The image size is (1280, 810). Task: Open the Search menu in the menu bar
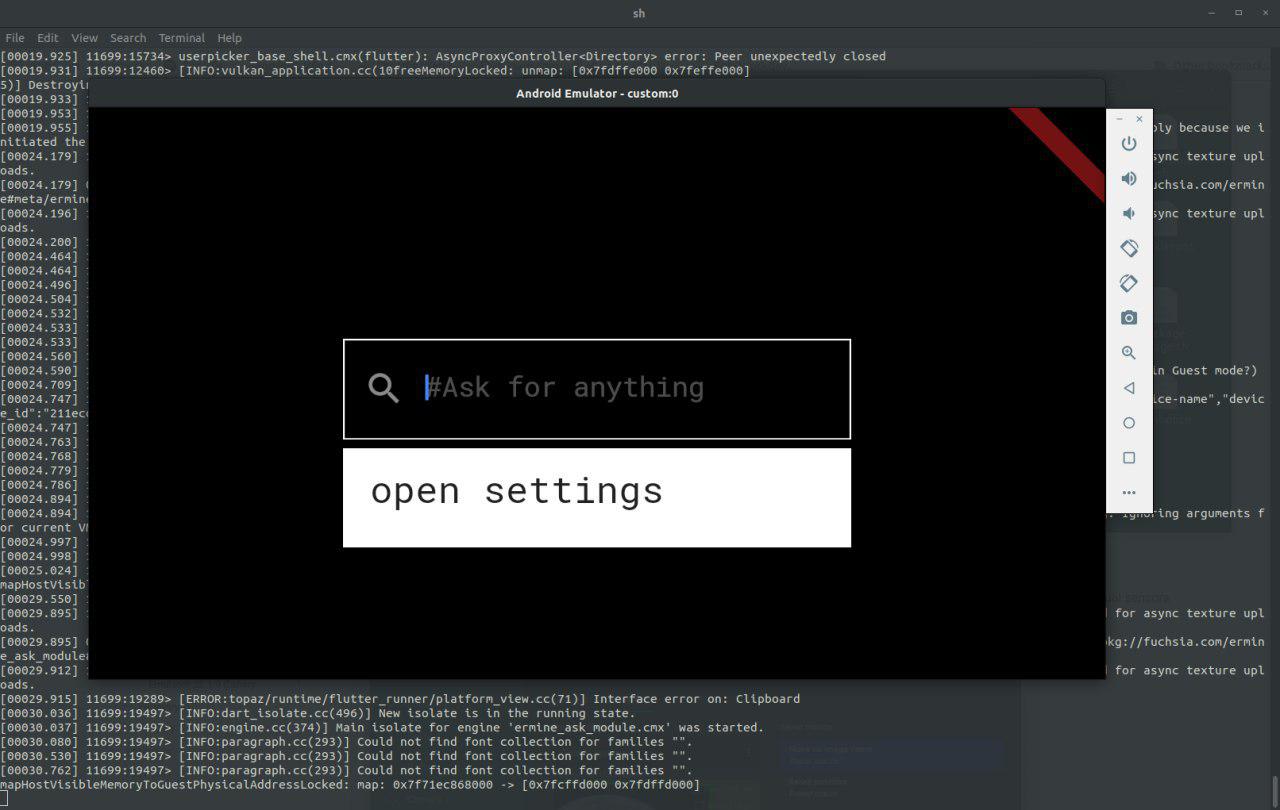pyautogui.click(x=128, y=38)
